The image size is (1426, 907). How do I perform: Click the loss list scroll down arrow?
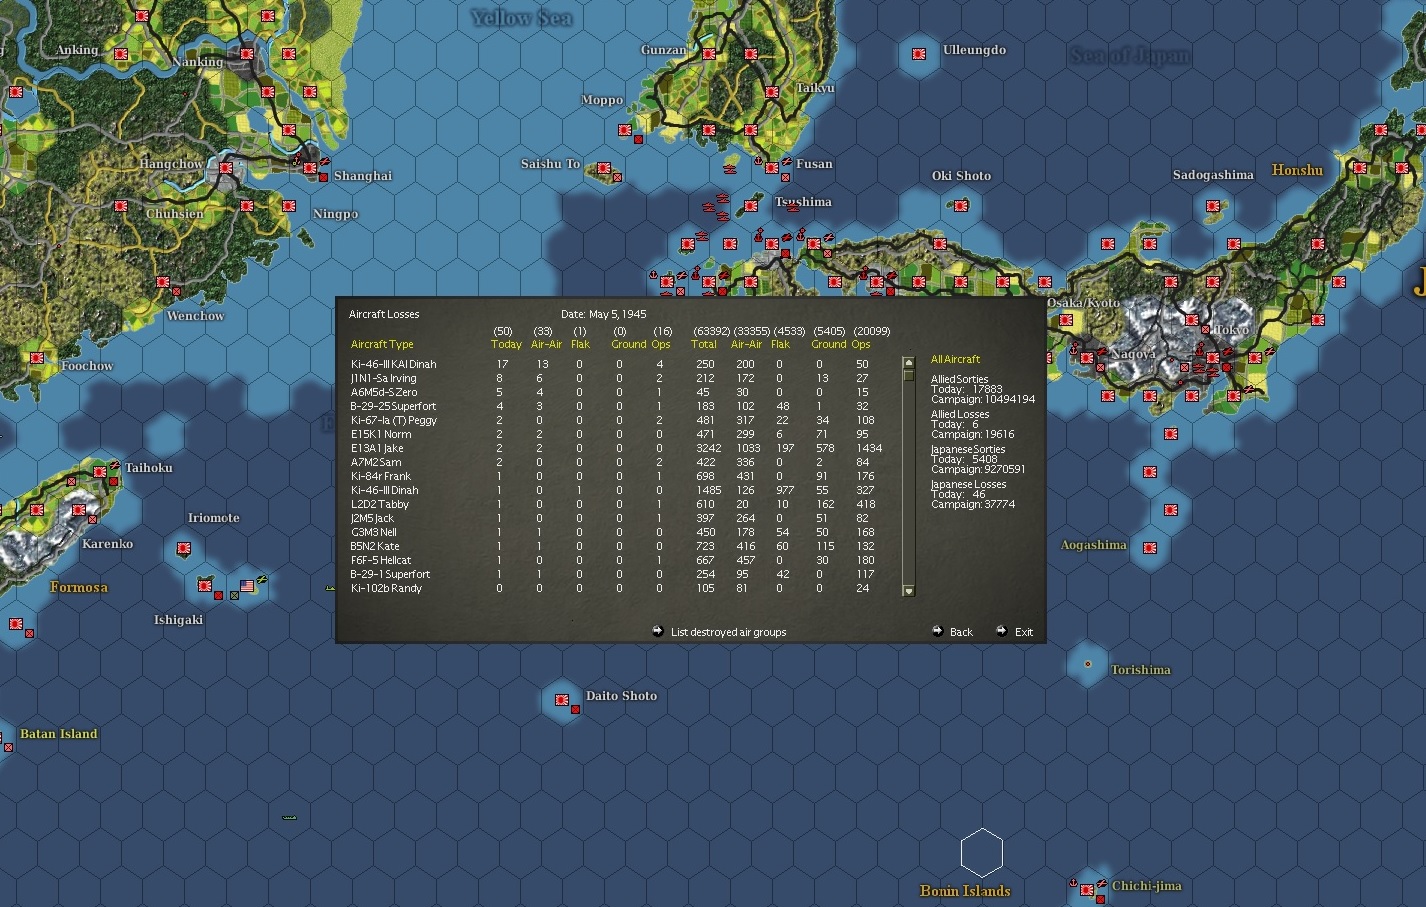(x=909, y=591)
